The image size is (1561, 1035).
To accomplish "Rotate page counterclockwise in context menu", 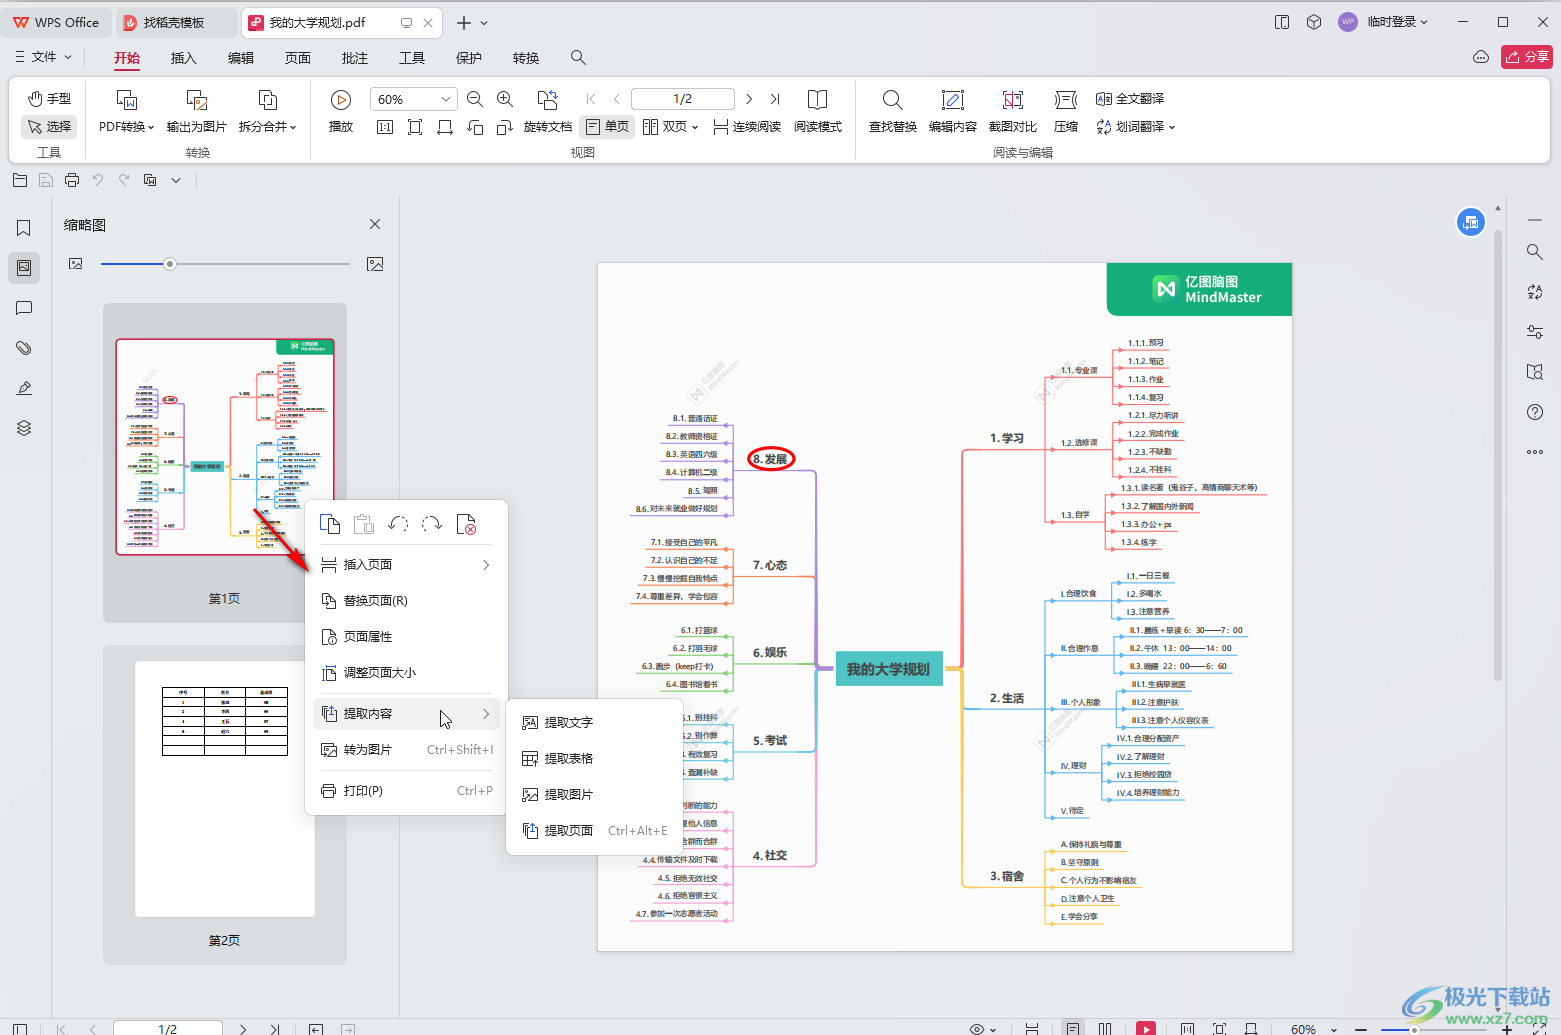I will [398, 524].
